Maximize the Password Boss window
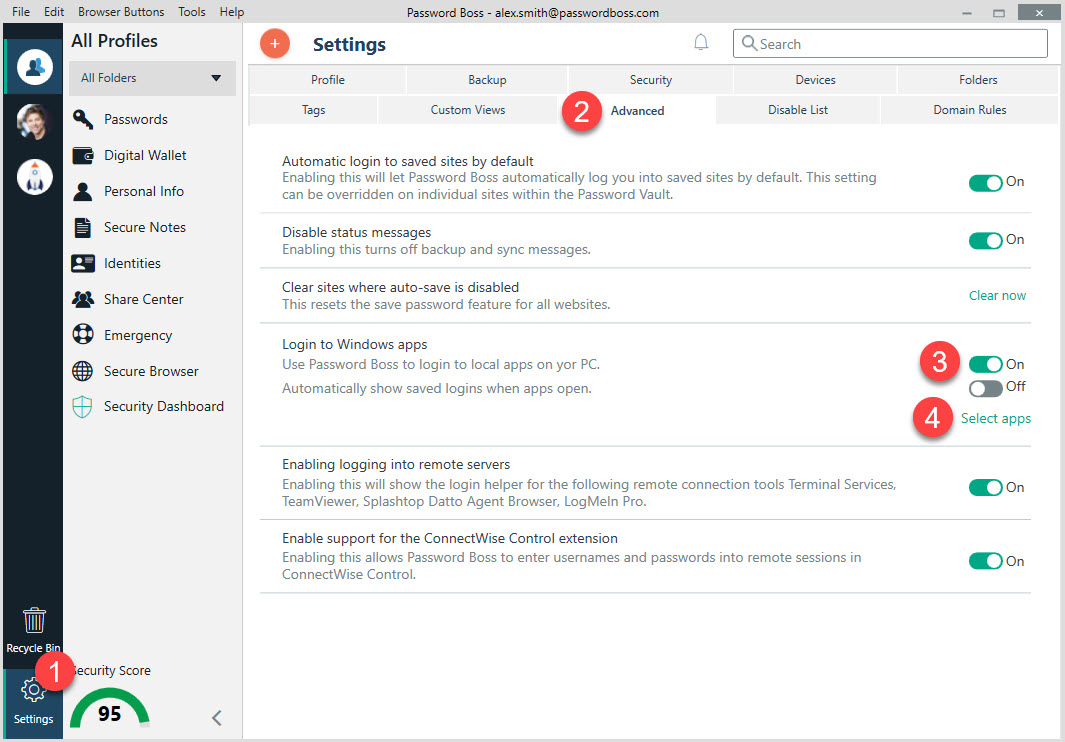1065x742 pixels. [998, 13]
